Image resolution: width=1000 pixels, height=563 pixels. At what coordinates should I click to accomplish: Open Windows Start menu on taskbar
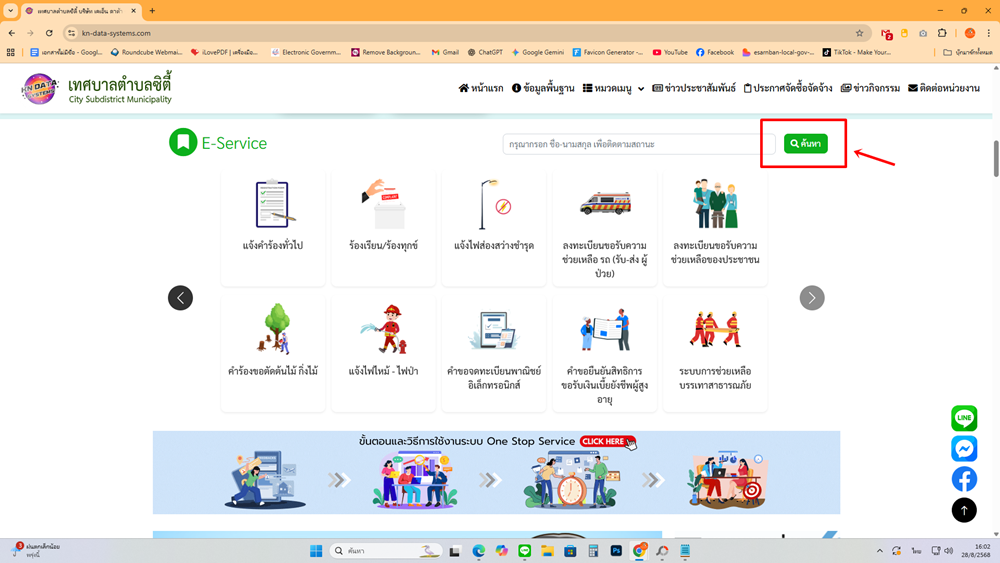(316, 551)
